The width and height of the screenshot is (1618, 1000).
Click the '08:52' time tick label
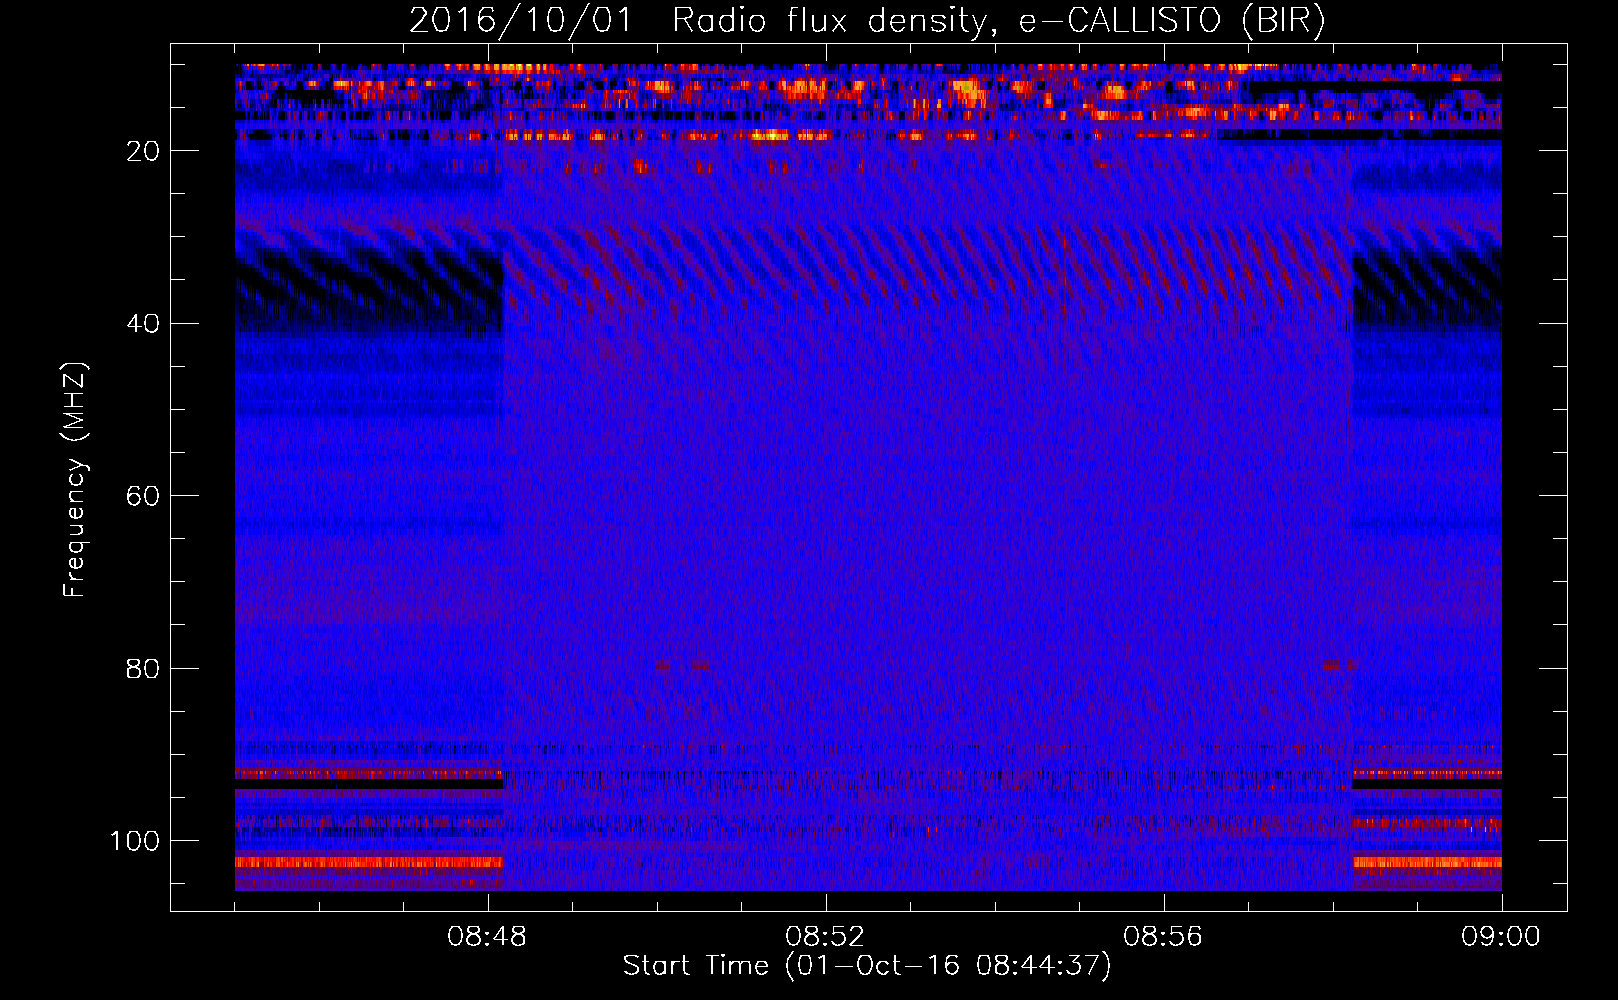825,937
